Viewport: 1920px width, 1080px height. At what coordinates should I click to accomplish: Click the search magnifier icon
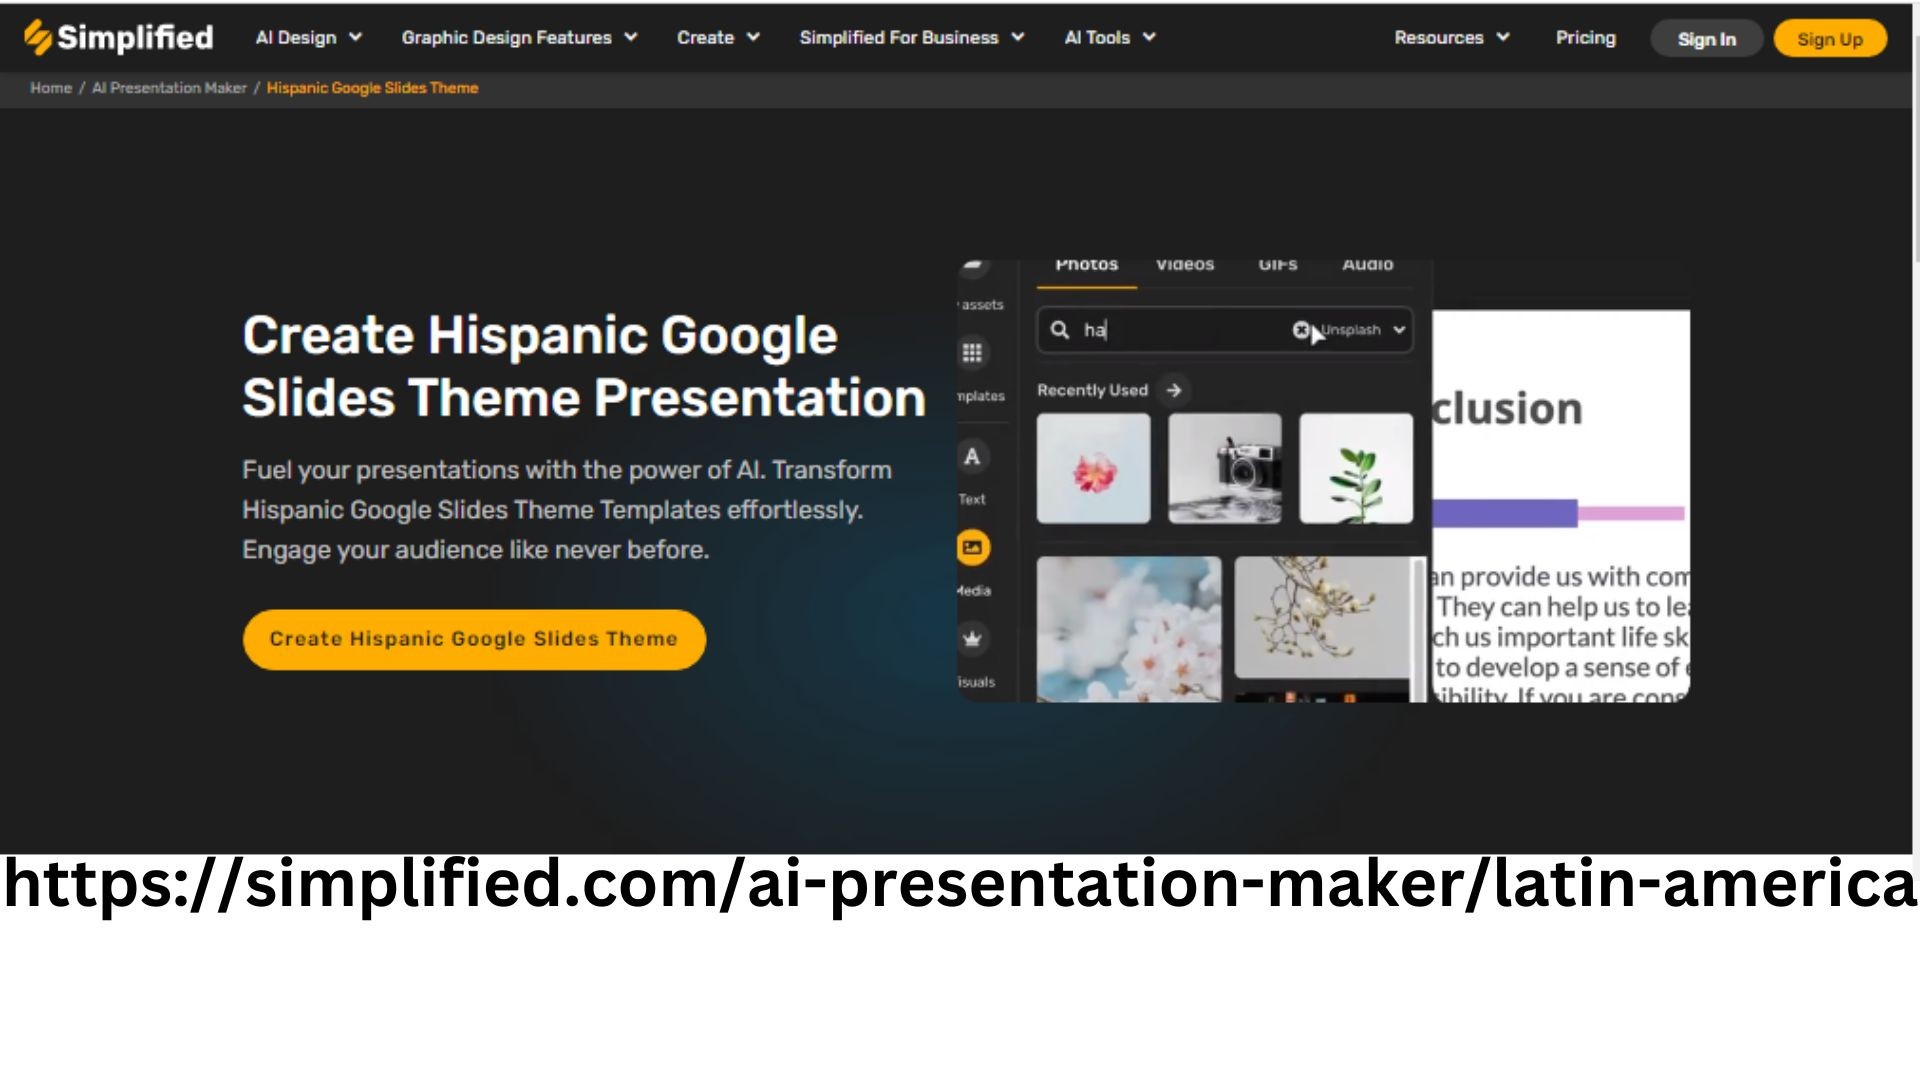click(x=1059, y=330)
